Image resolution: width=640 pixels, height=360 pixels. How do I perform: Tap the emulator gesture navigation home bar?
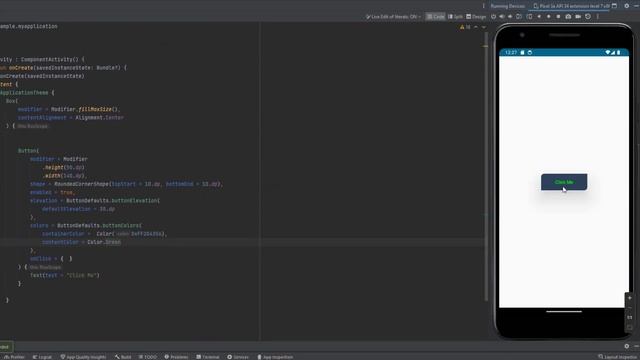(x=564, y=311)
